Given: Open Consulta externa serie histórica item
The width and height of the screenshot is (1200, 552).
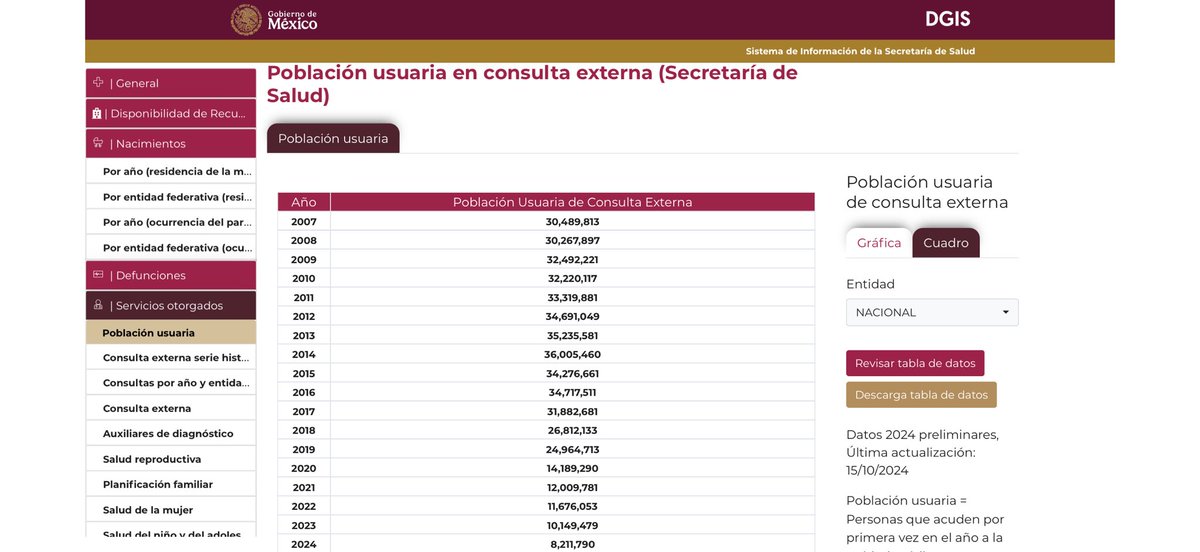Looking at the screenshot, I should 171,357.
